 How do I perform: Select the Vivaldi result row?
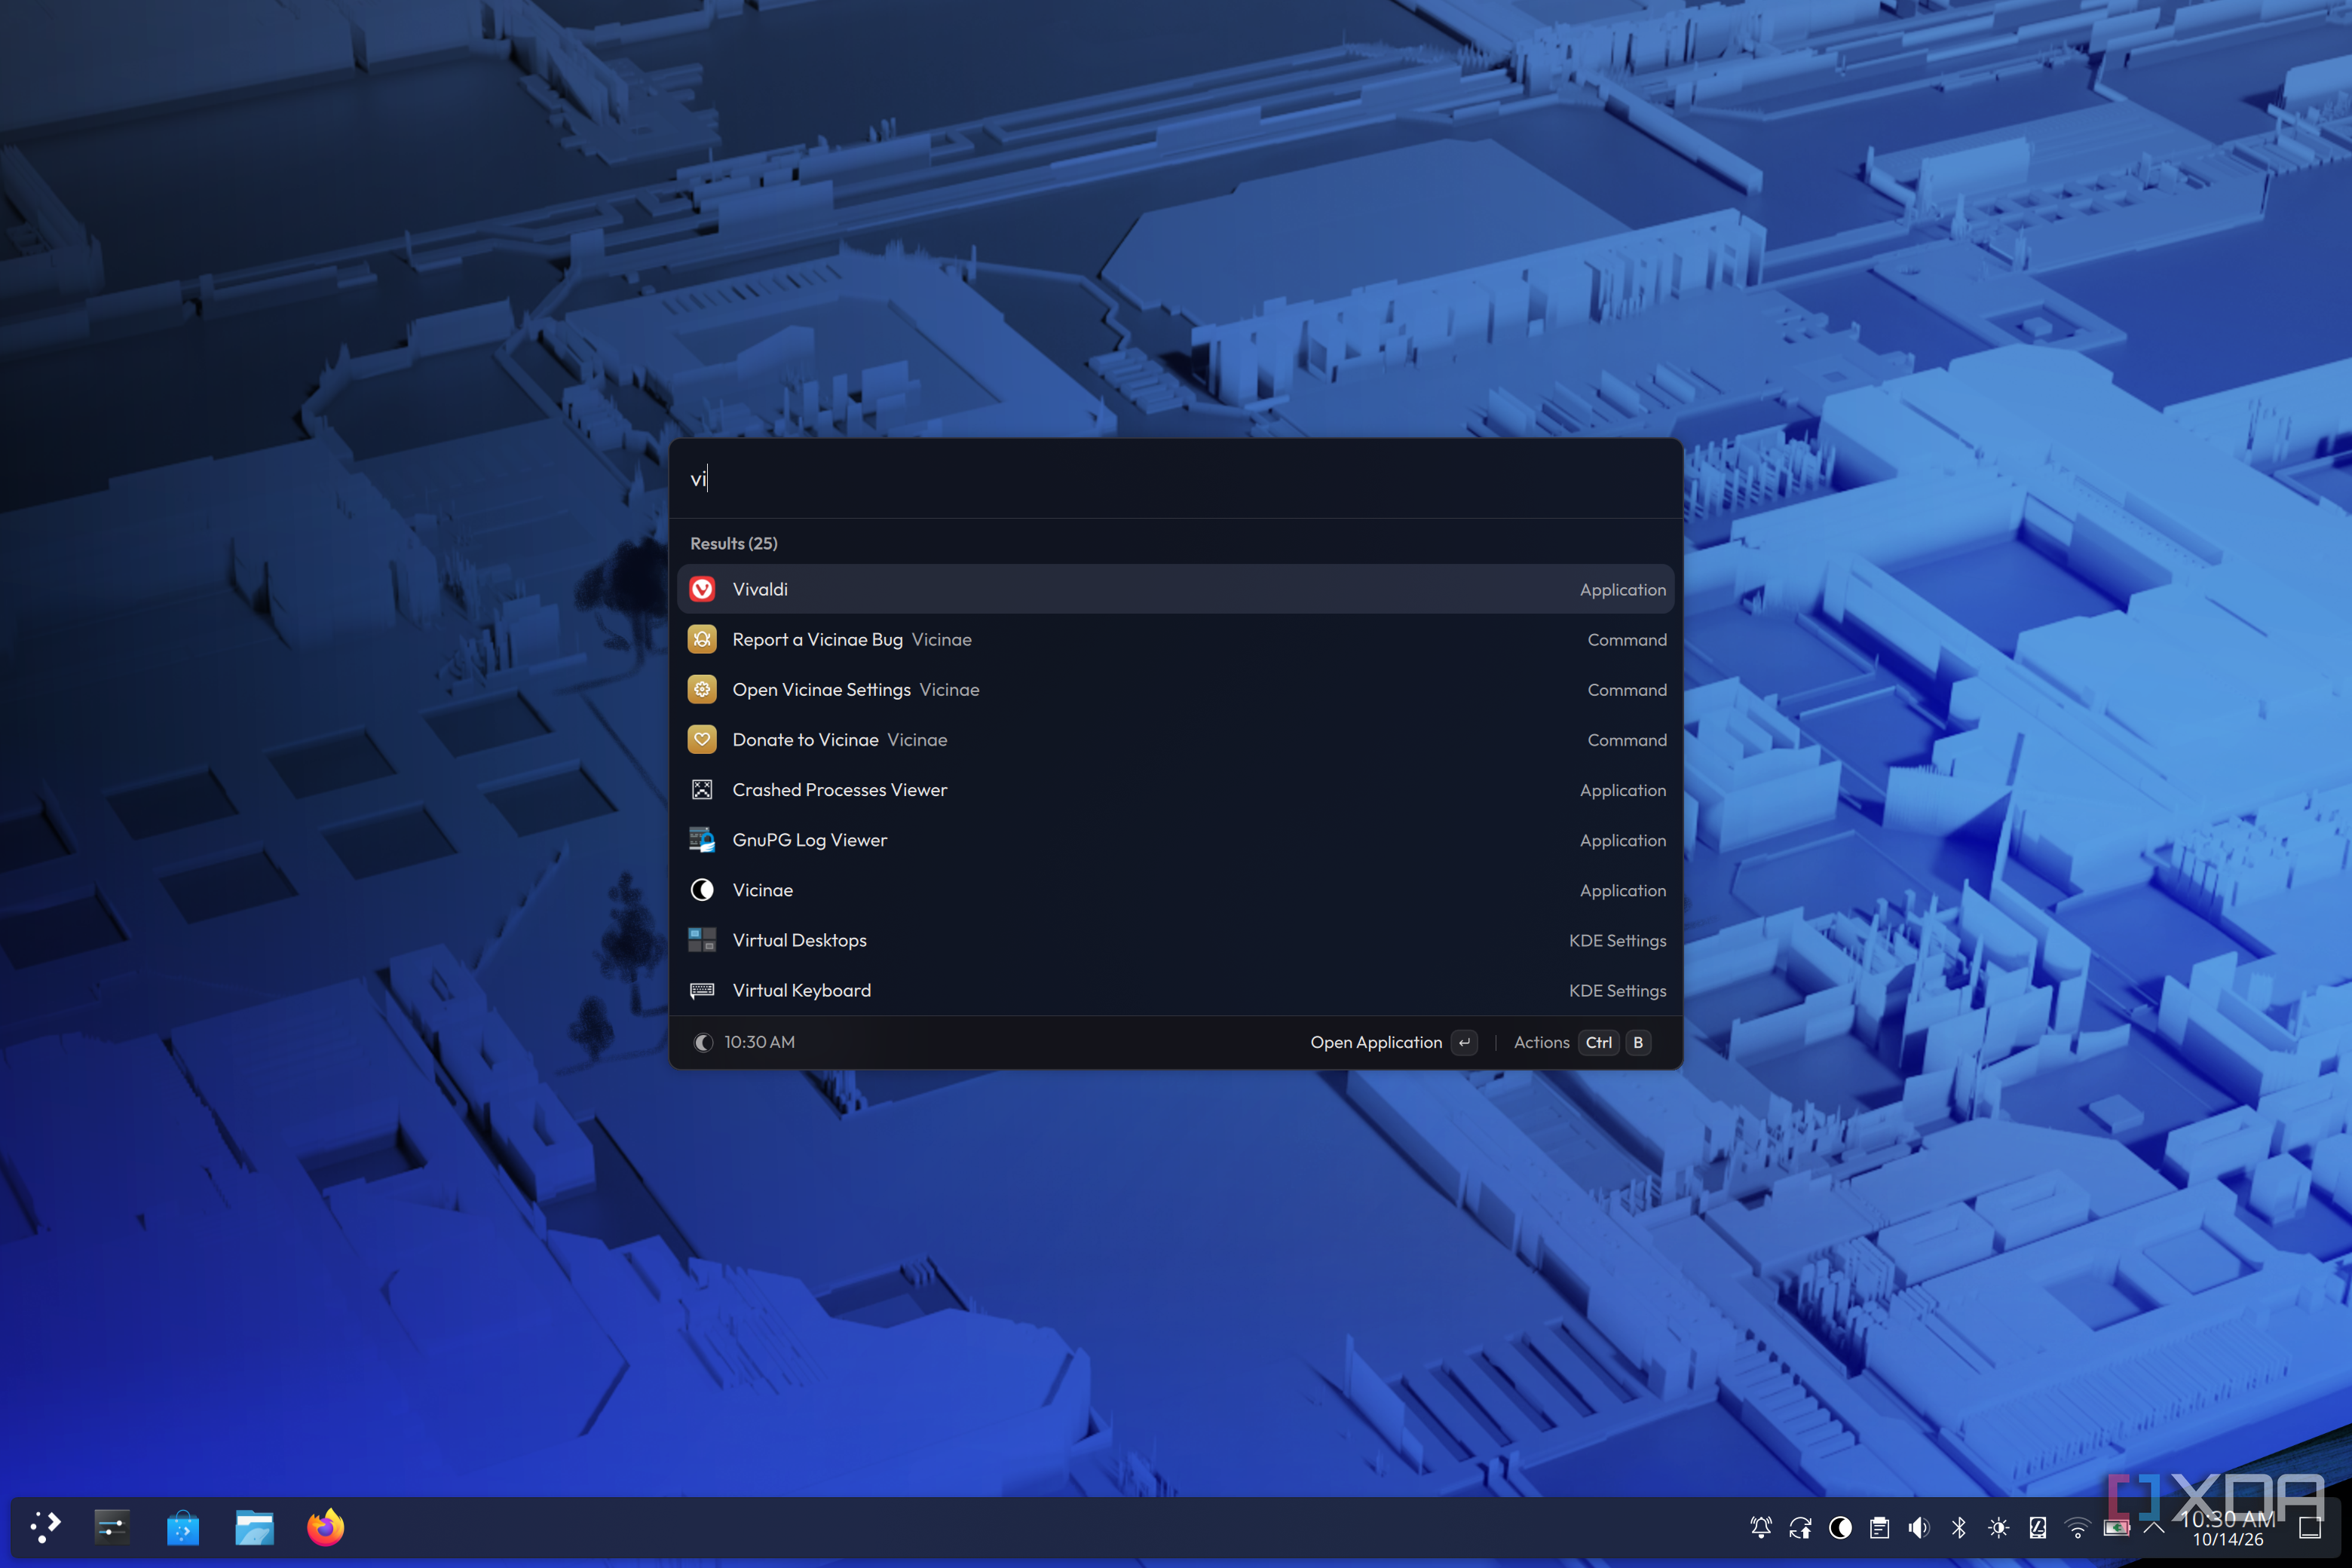coord(1176,589)
